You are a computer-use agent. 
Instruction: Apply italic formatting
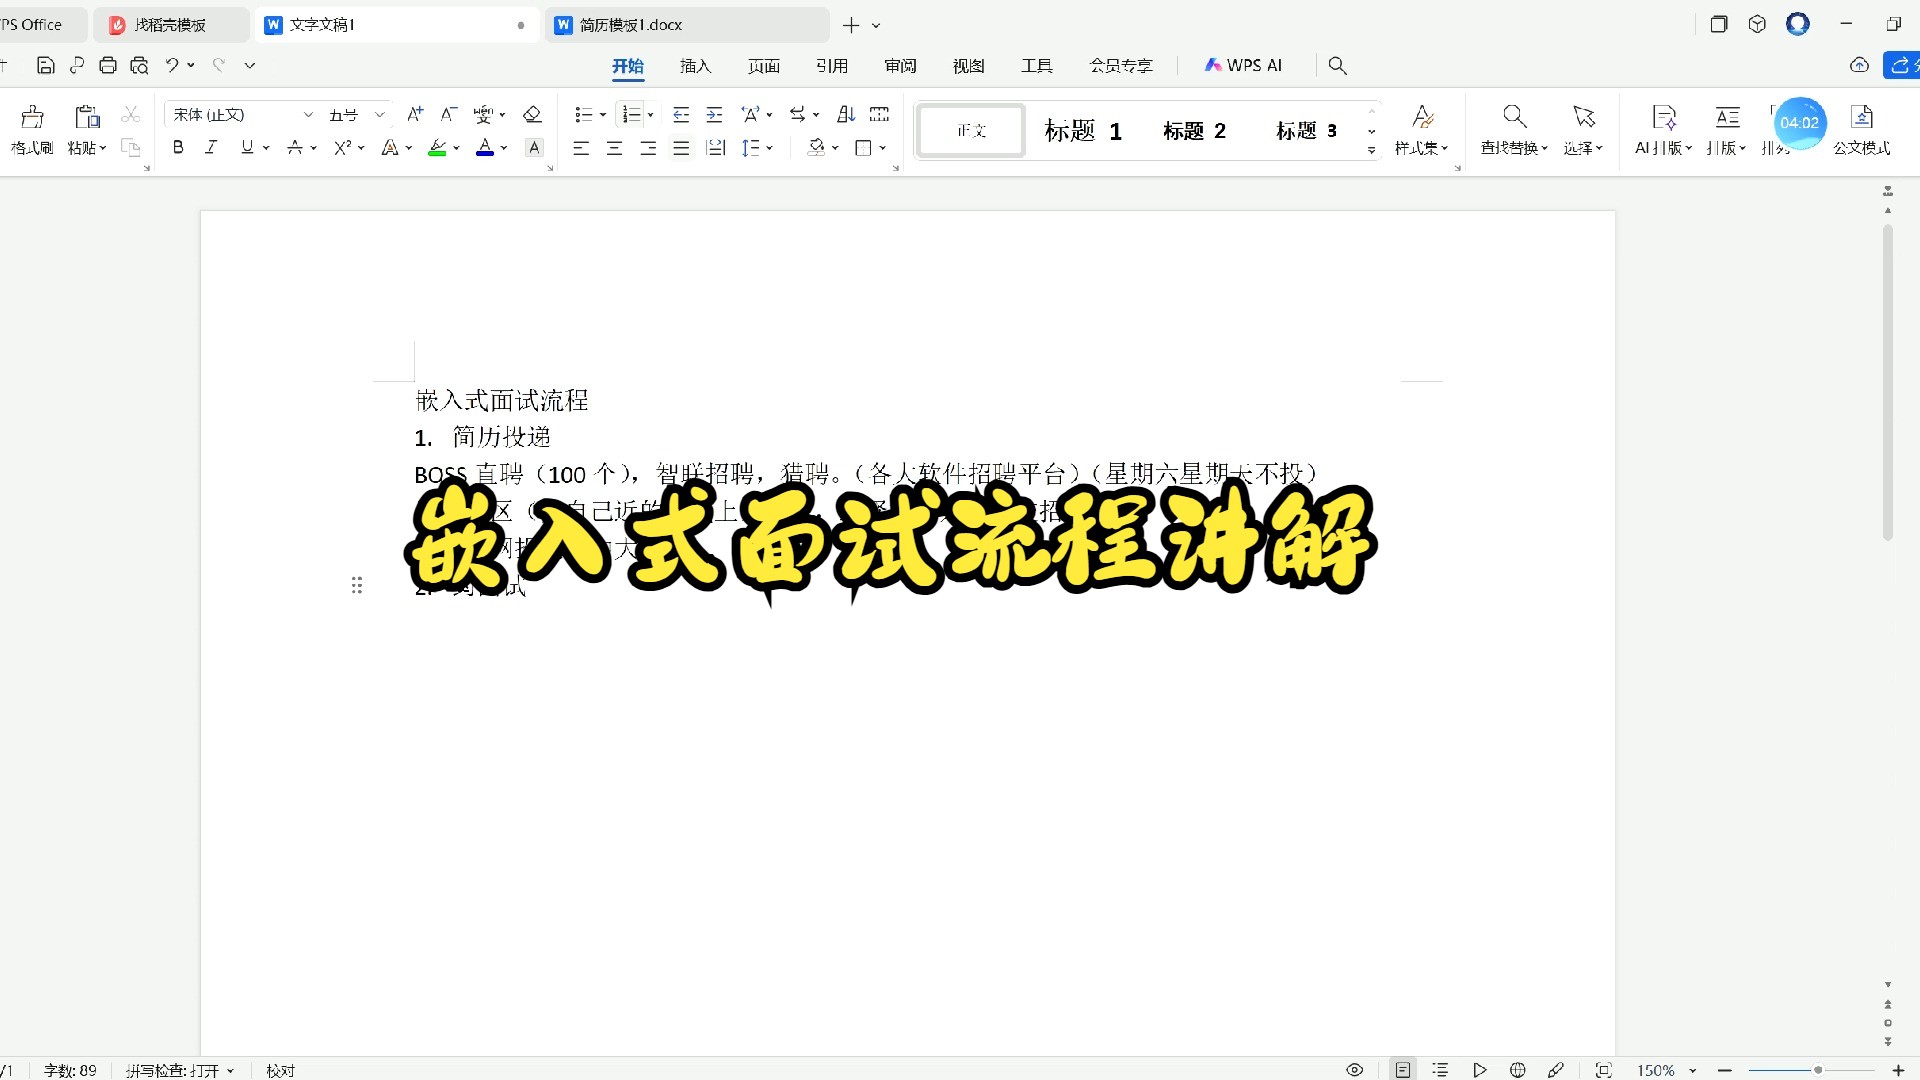[211, 147]
